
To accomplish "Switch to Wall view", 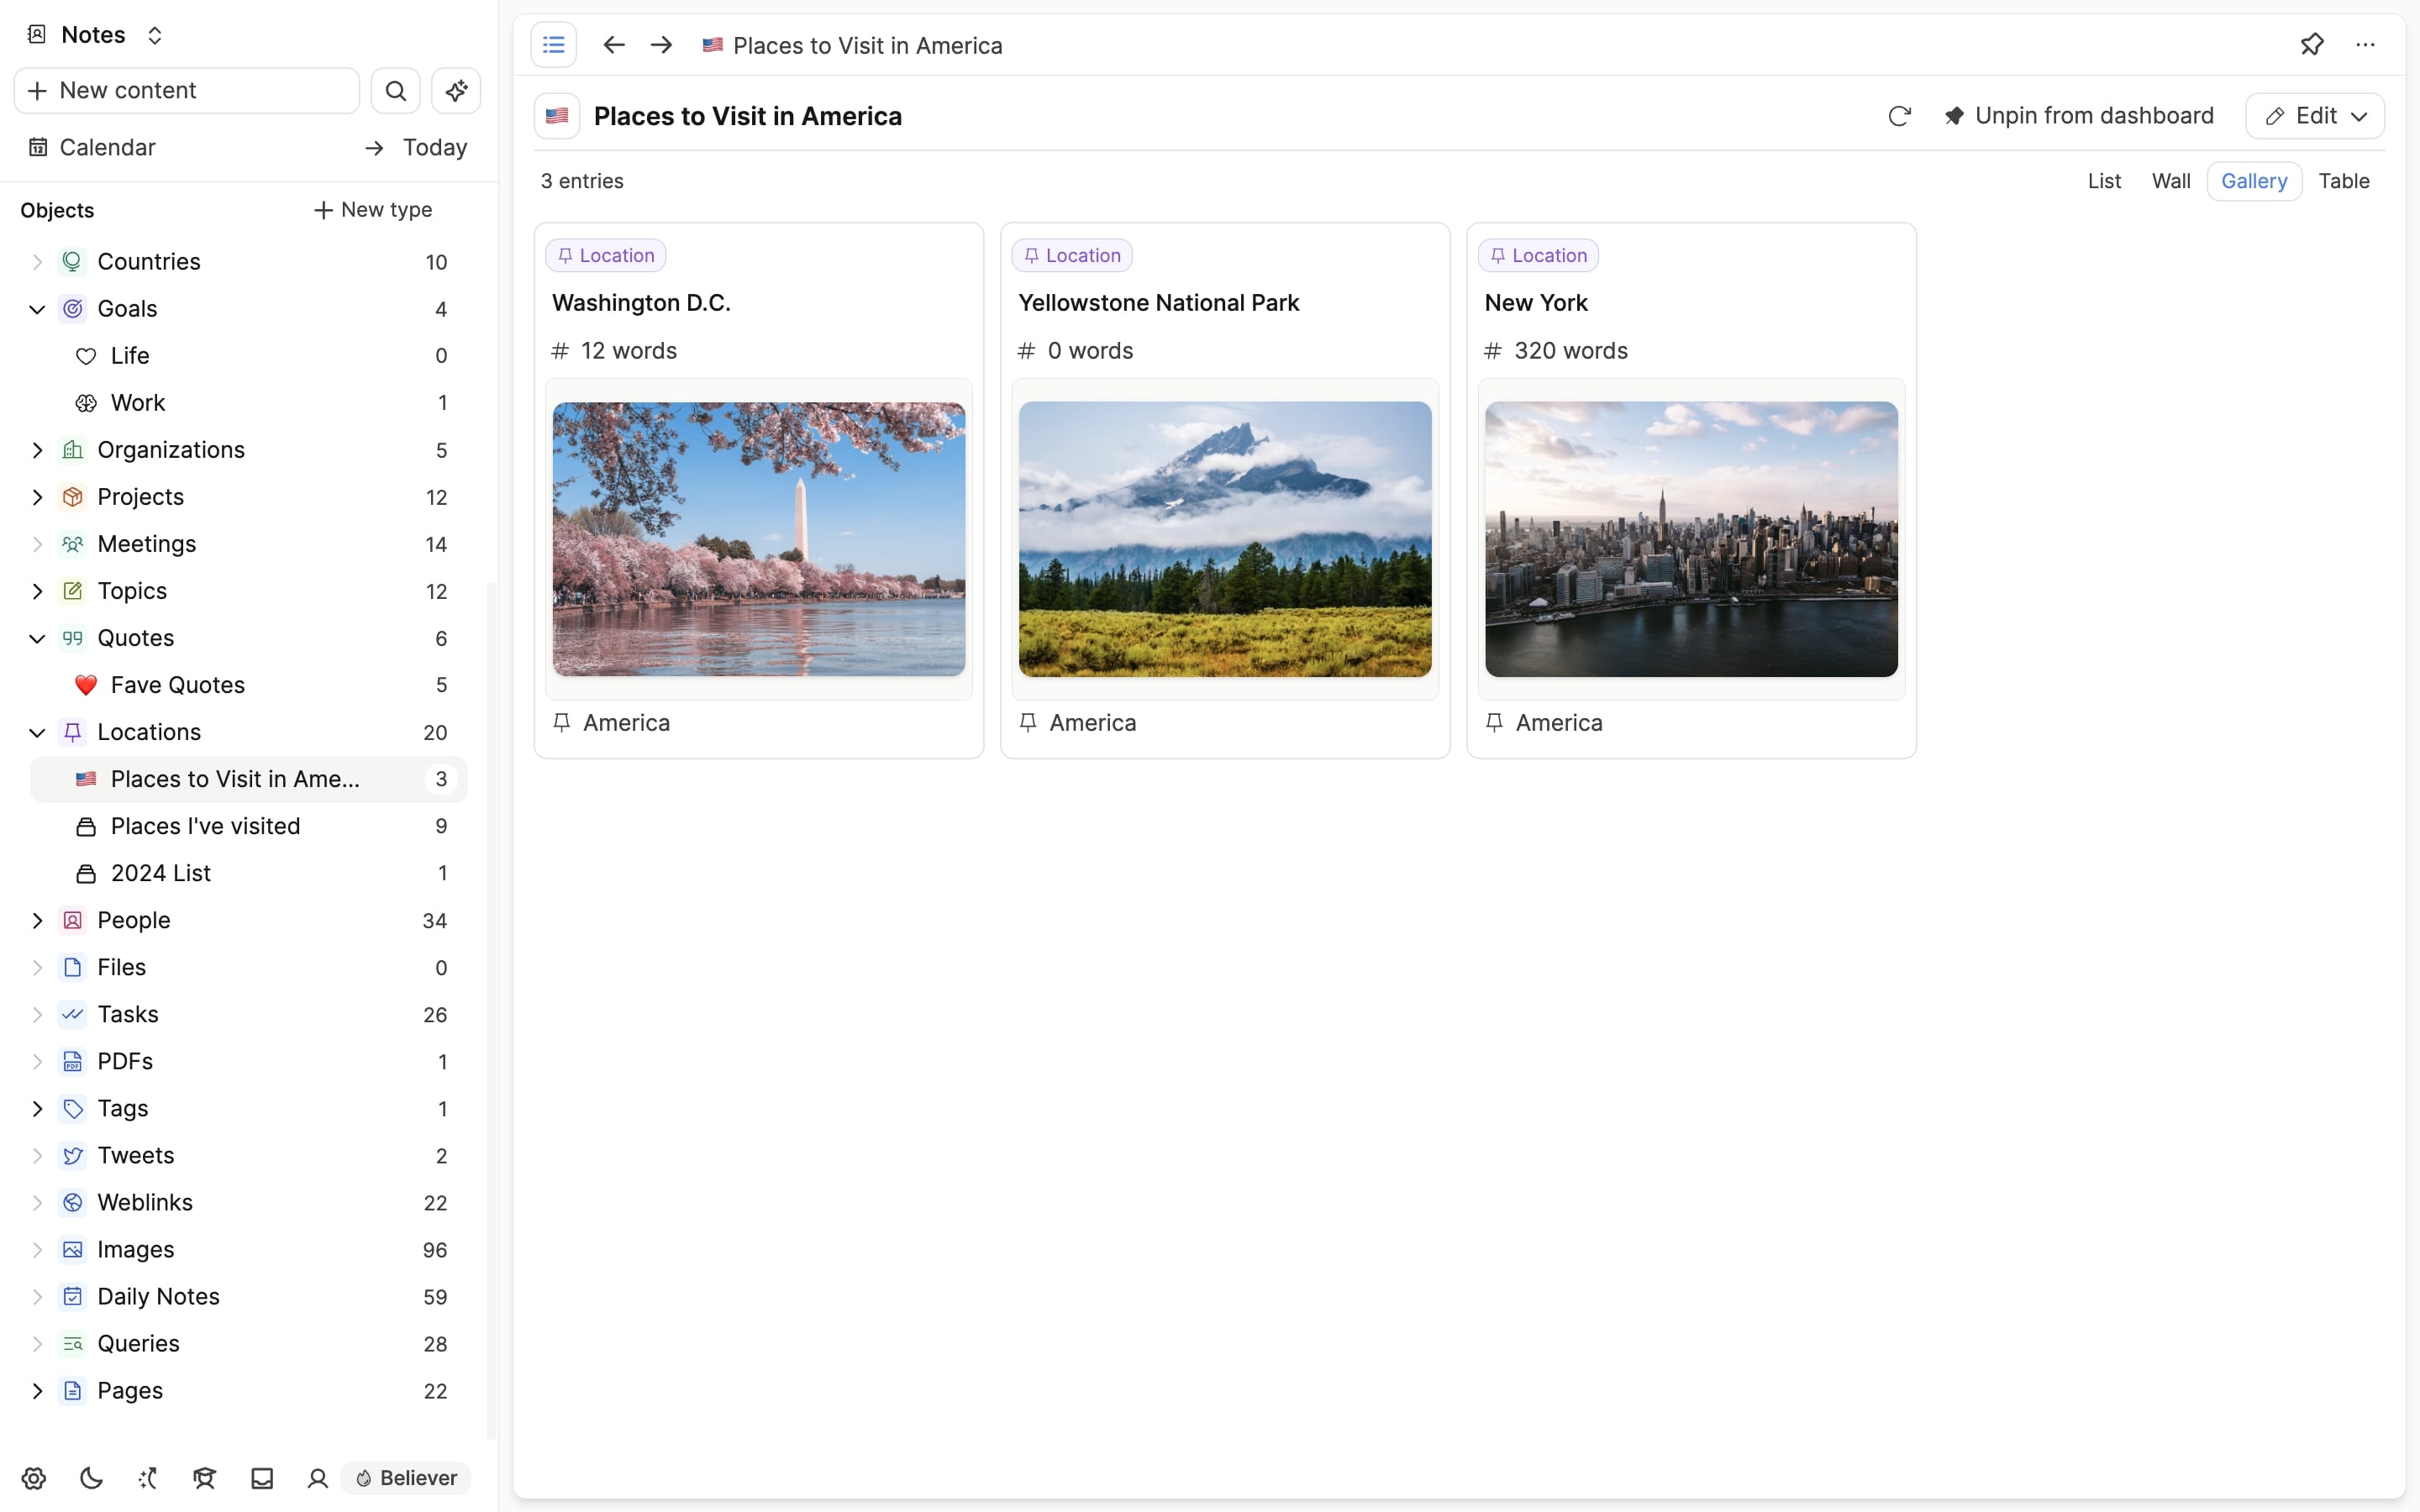I will (x=2170, y=181).
